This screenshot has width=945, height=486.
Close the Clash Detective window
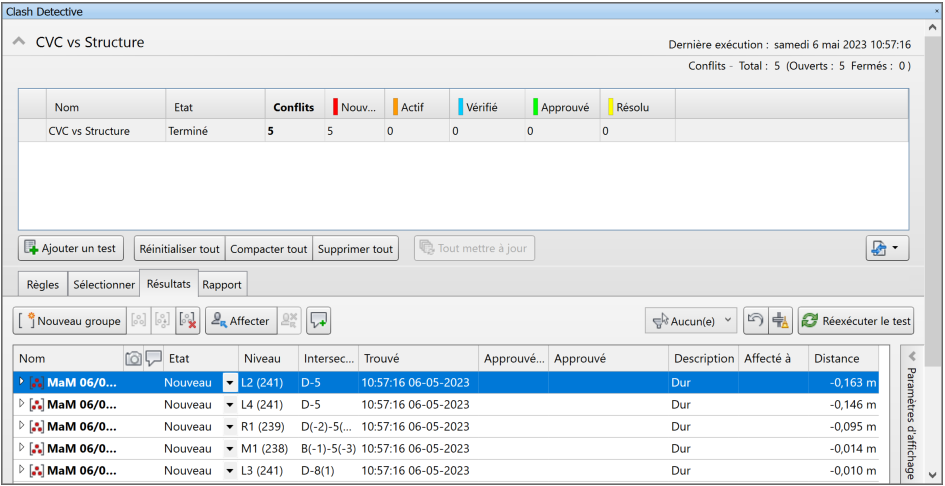coord(936,11)
